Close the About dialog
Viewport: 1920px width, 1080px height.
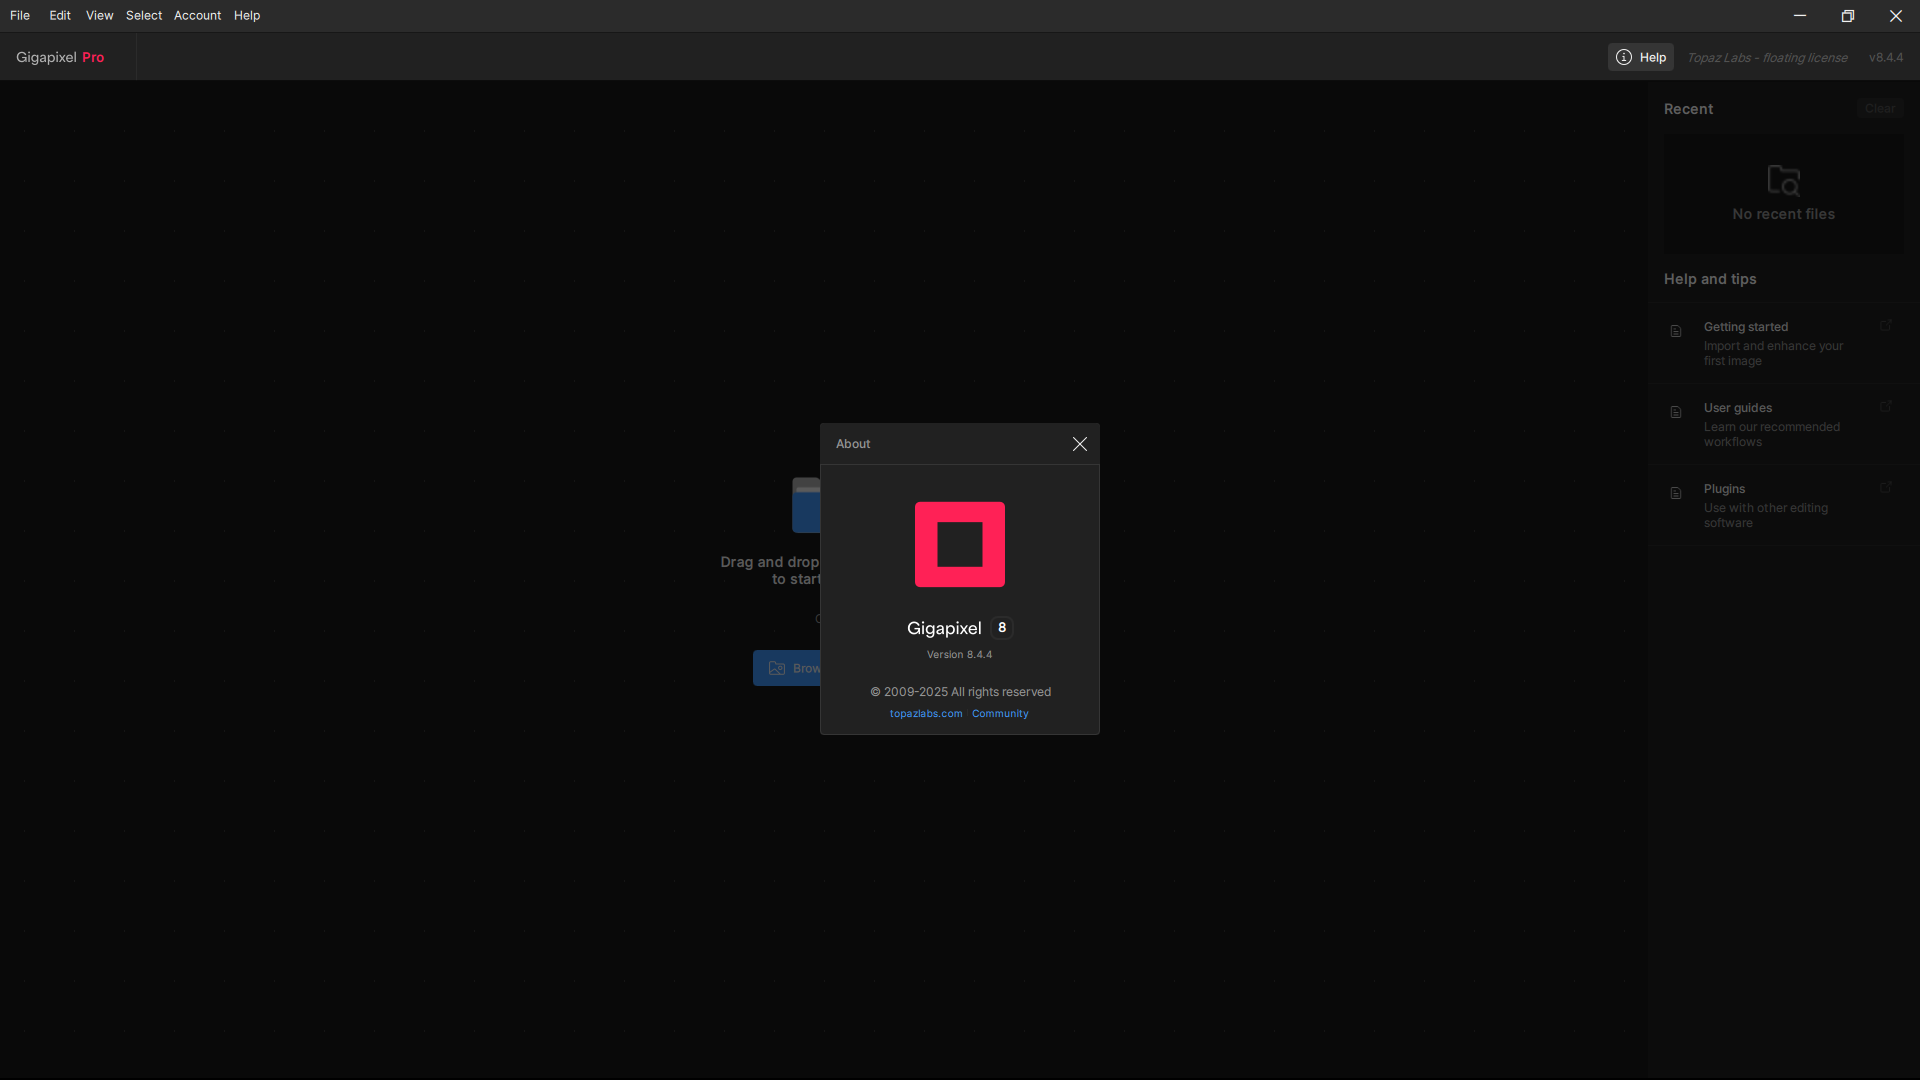(1079, 444)
